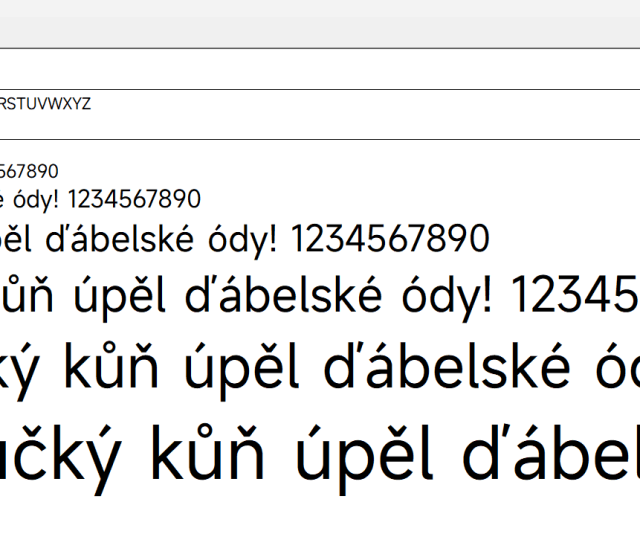640x560 pixels.
Task: Click 'ódy!' in the line ending in 12345
Action: coord(453,295)
